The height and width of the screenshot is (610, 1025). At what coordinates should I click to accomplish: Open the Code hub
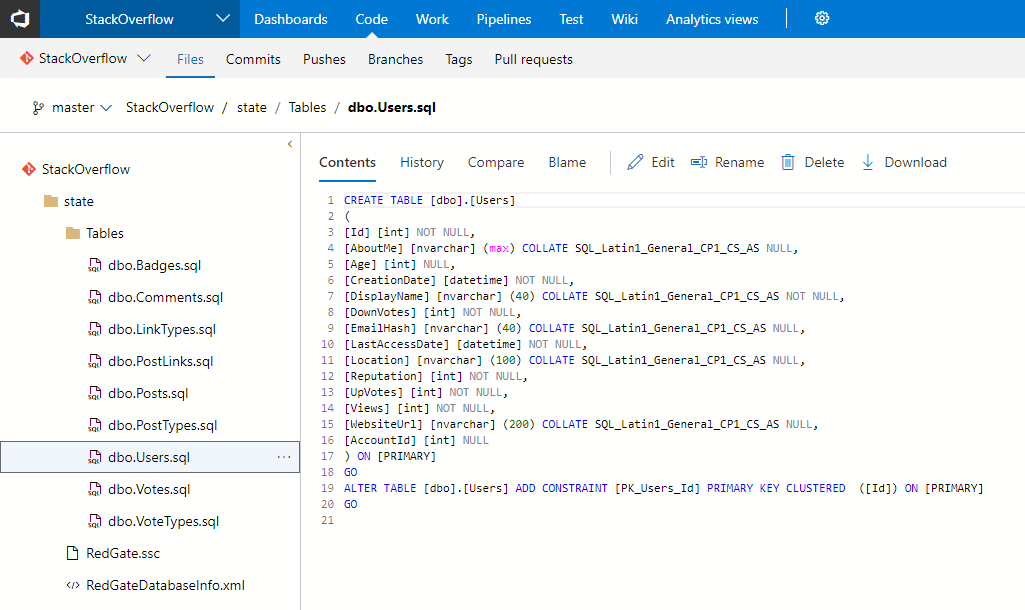coord(371,19)
